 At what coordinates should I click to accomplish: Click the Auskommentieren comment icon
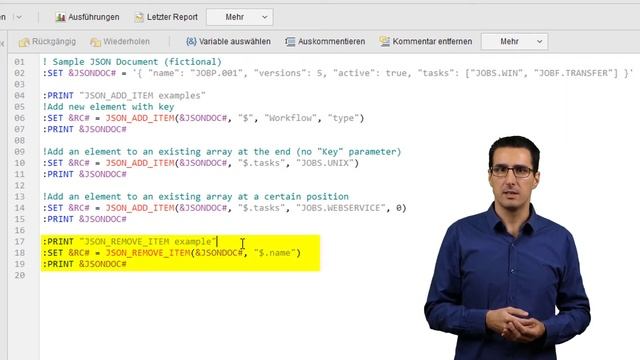click(x=290, y=42)
